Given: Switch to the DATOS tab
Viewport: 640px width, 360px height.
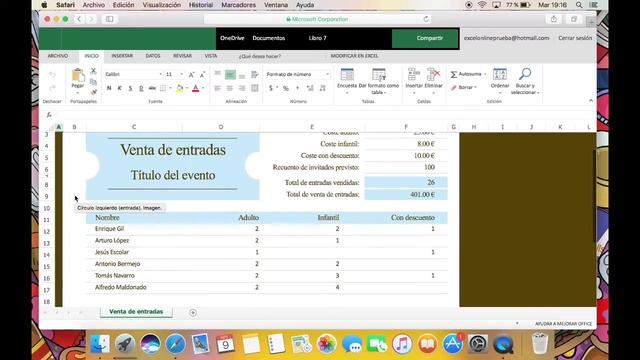Looking at the screenshot, I should [x=153, y=56].
